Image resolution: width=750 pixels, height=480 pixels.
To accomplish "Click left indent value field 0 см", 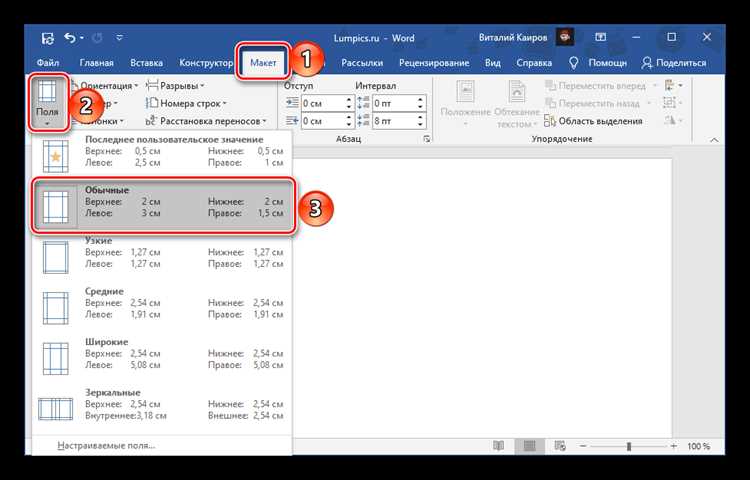I will pos(323,103).
